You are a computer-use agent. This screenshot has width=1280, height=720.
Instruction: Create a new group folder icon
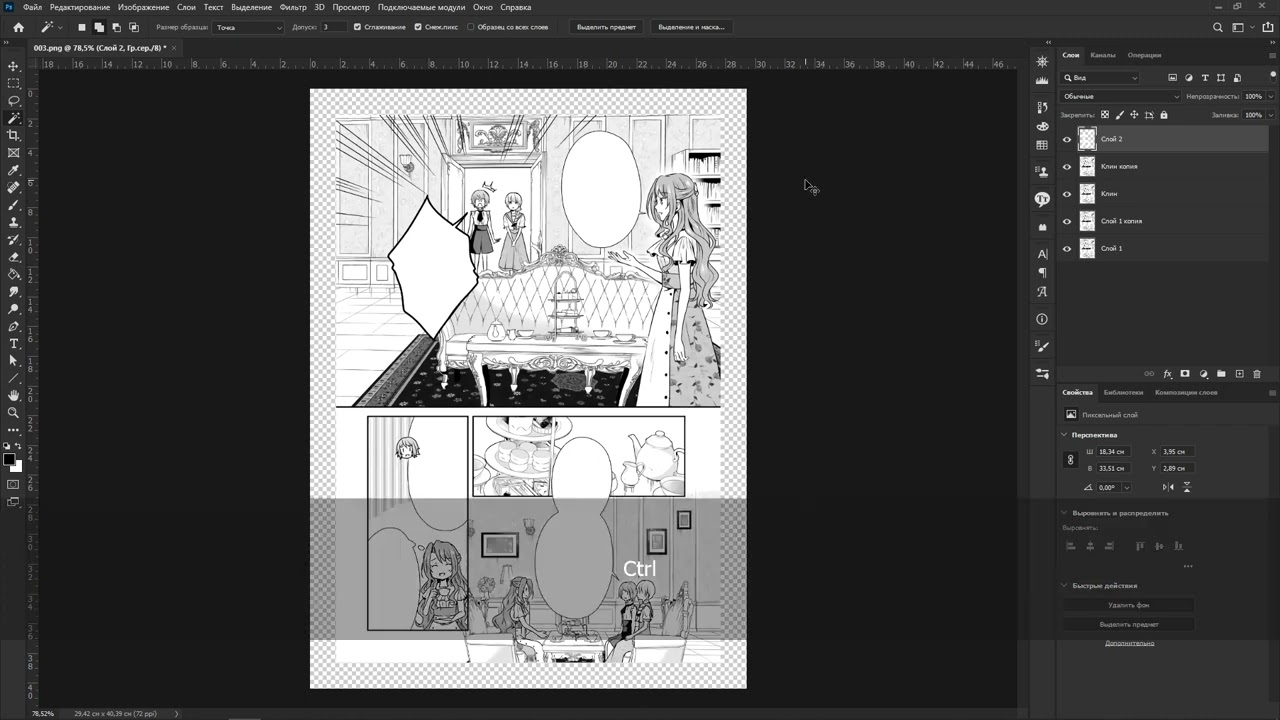click(1221, 374)
